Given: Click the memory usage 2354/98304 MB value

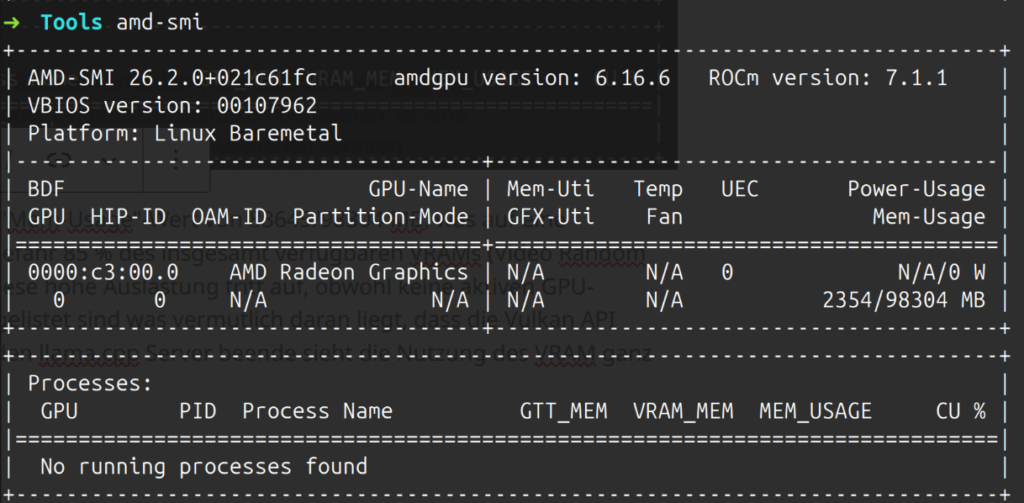Looking at the screenshot, I should [x=903, y=299].
